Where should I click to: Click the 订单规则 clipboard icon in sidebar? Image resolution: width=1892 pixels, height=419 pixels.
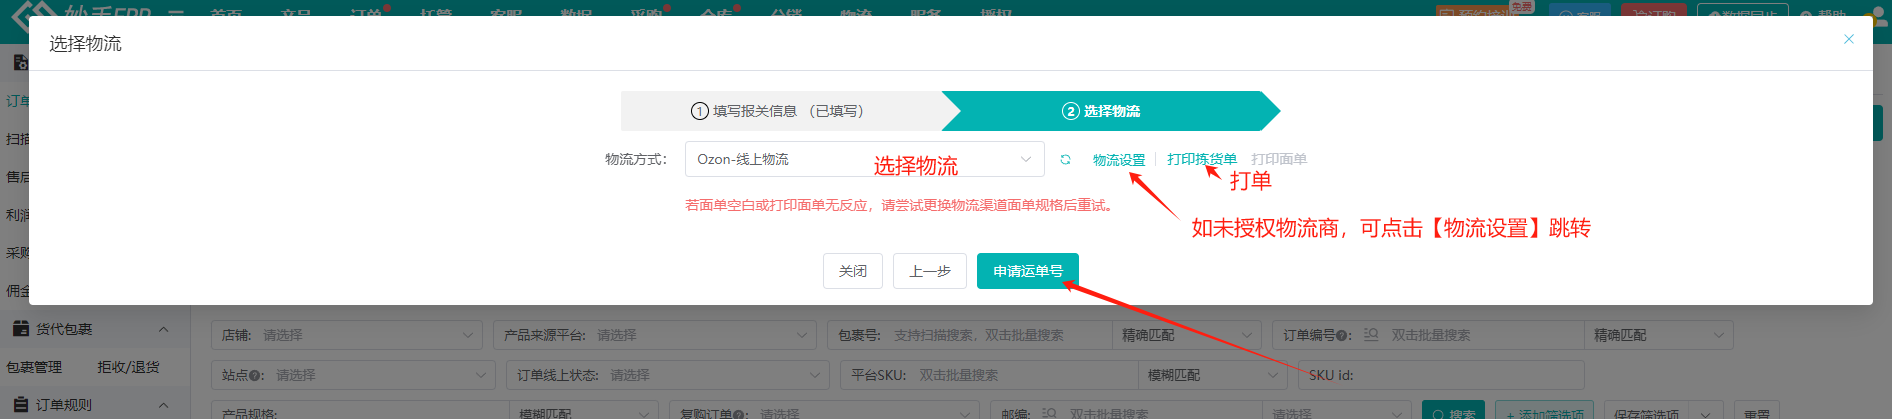coord(20,405)
